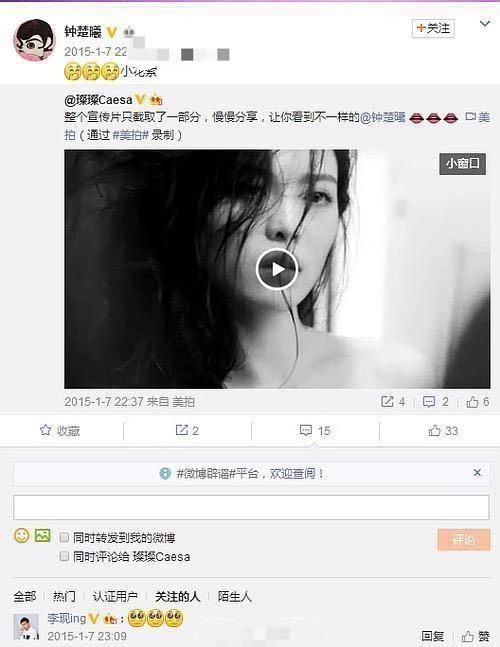Follow 钟楚曦 with the 关注 button
Viewport: 500px width, 647px height.
[x=433, y=28]
